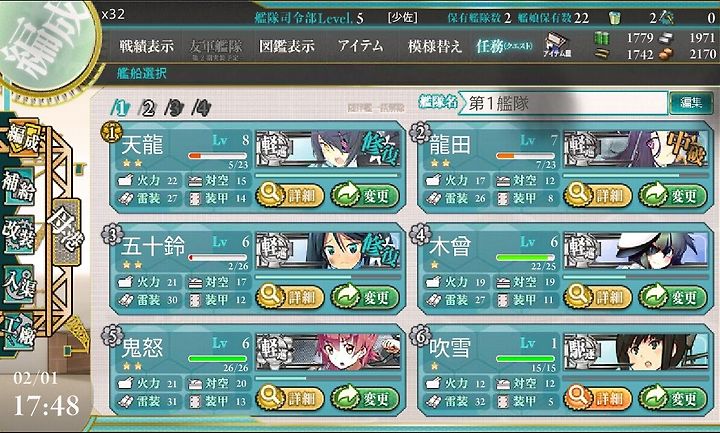
Task: Open the 入渠 docking sidebar icon
Action: point(19,283)
